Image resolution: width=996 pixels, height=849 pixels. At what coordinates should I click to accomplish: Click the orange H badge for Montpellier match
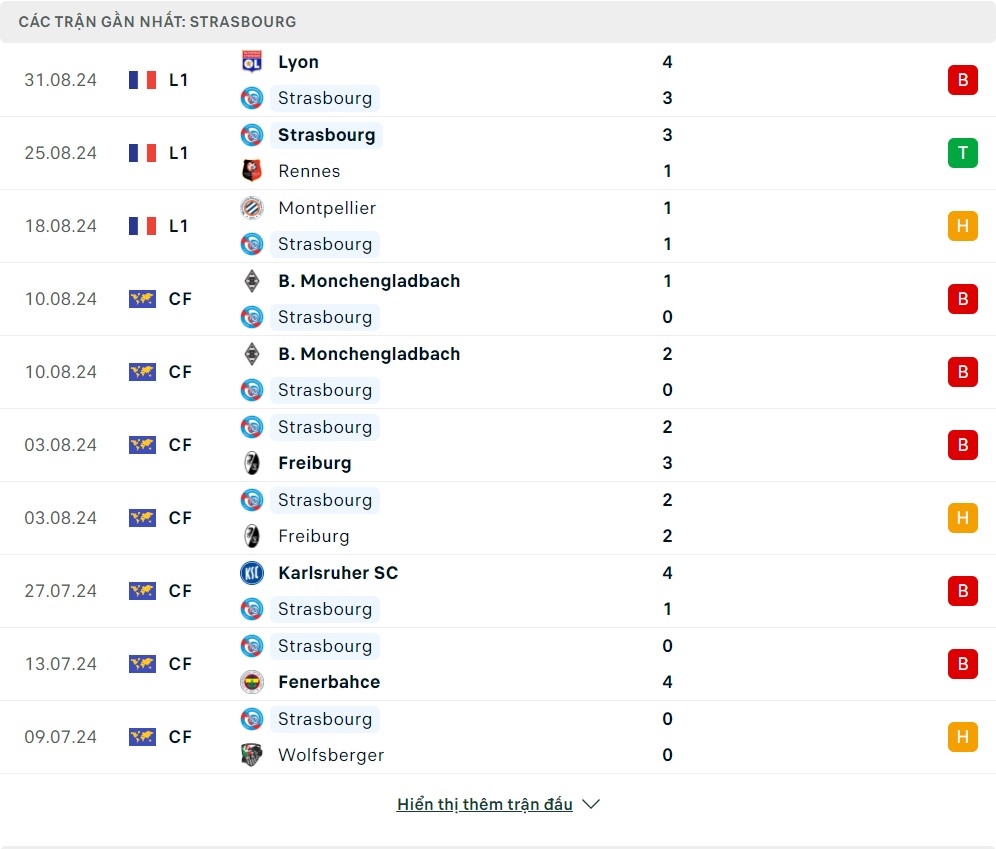pyautogui.click(x=962, y=226)
